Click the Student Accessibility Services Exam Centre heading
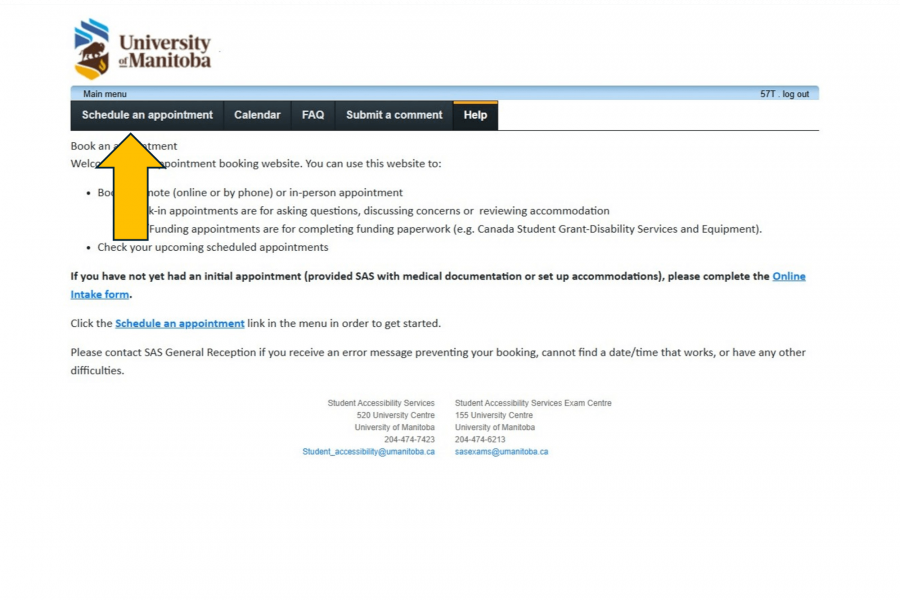The height and width of the screenshot is (600, 900). (x=533, y=403)
